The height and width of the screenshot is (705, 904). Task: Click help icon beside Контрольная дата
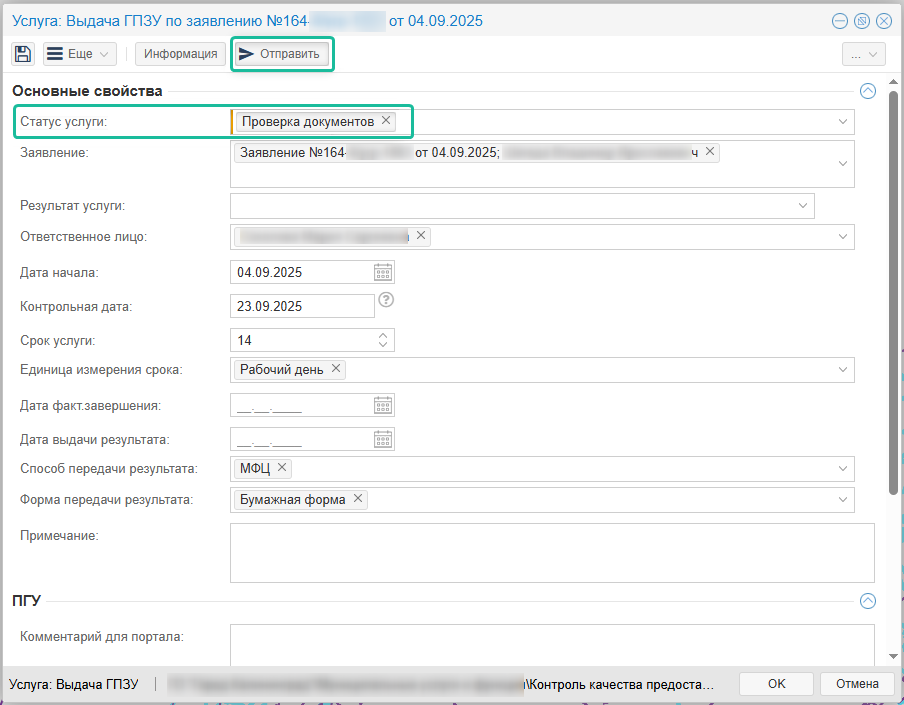click(387, 300)
